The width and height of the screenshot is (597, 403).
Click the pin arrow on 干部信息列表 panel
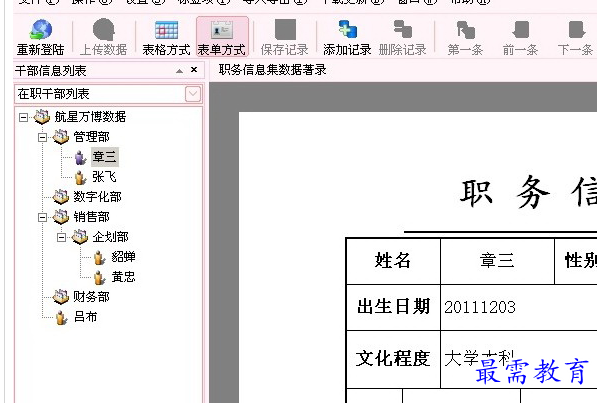179,71
